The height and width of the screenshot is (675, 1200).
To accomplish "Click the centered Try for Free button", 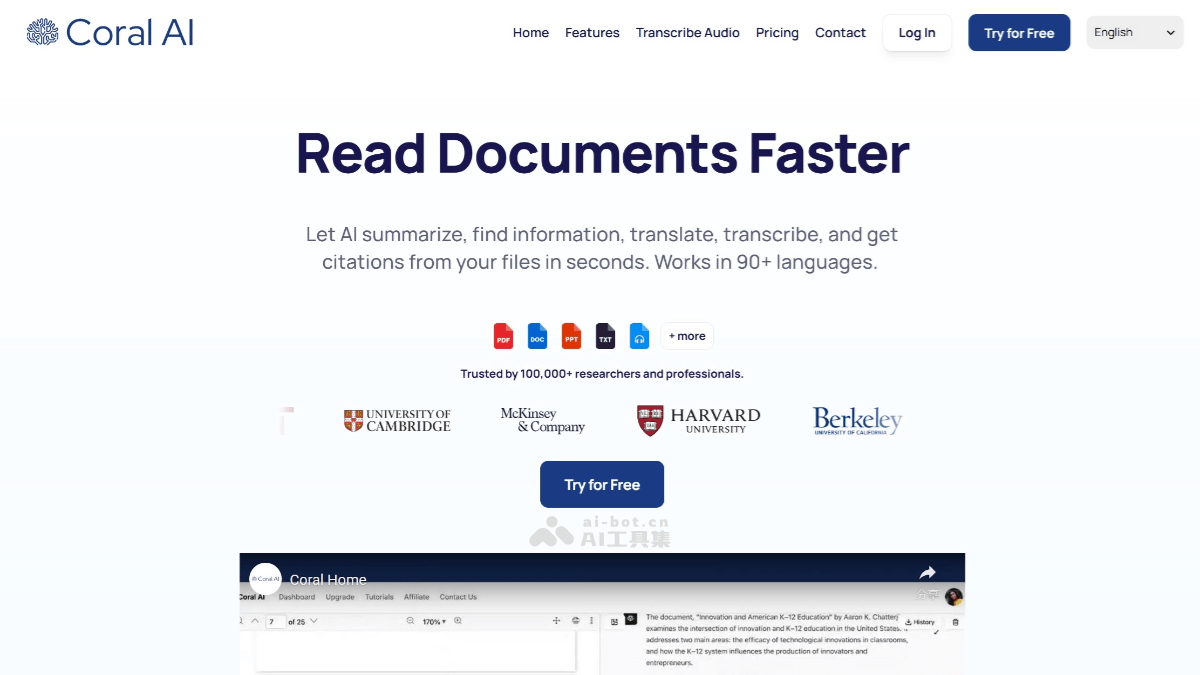I will tap(601, 484).
